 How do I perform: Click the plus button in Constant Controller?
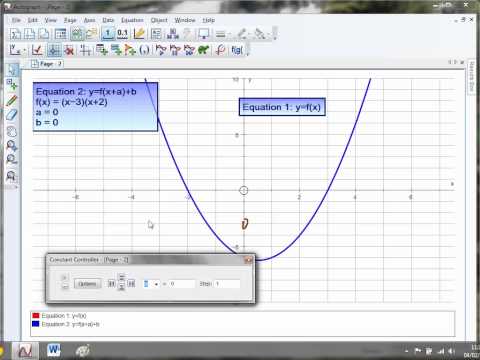pos(65,277)
